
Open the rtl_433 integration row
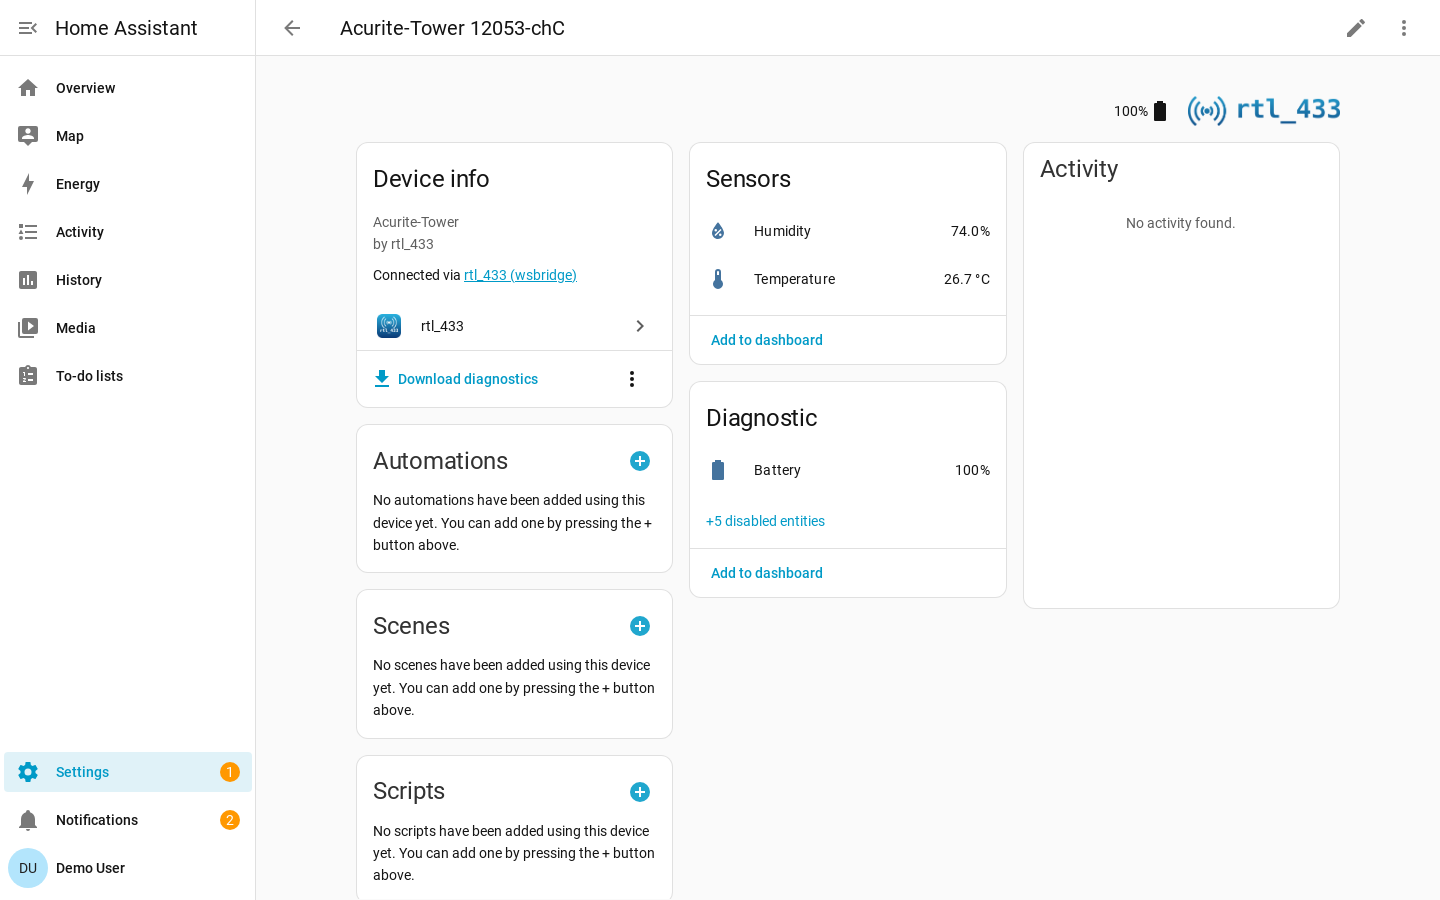pyautogui.click(x=514, y=326)
